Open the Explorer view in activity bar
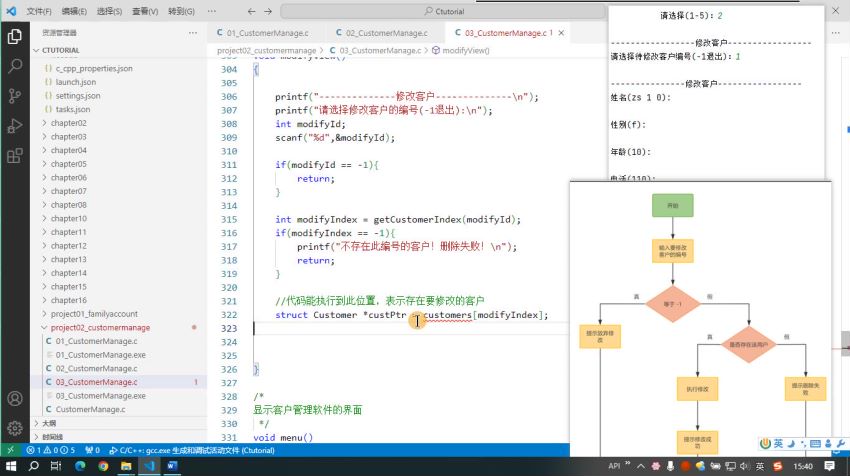 [x=15, y=37]
